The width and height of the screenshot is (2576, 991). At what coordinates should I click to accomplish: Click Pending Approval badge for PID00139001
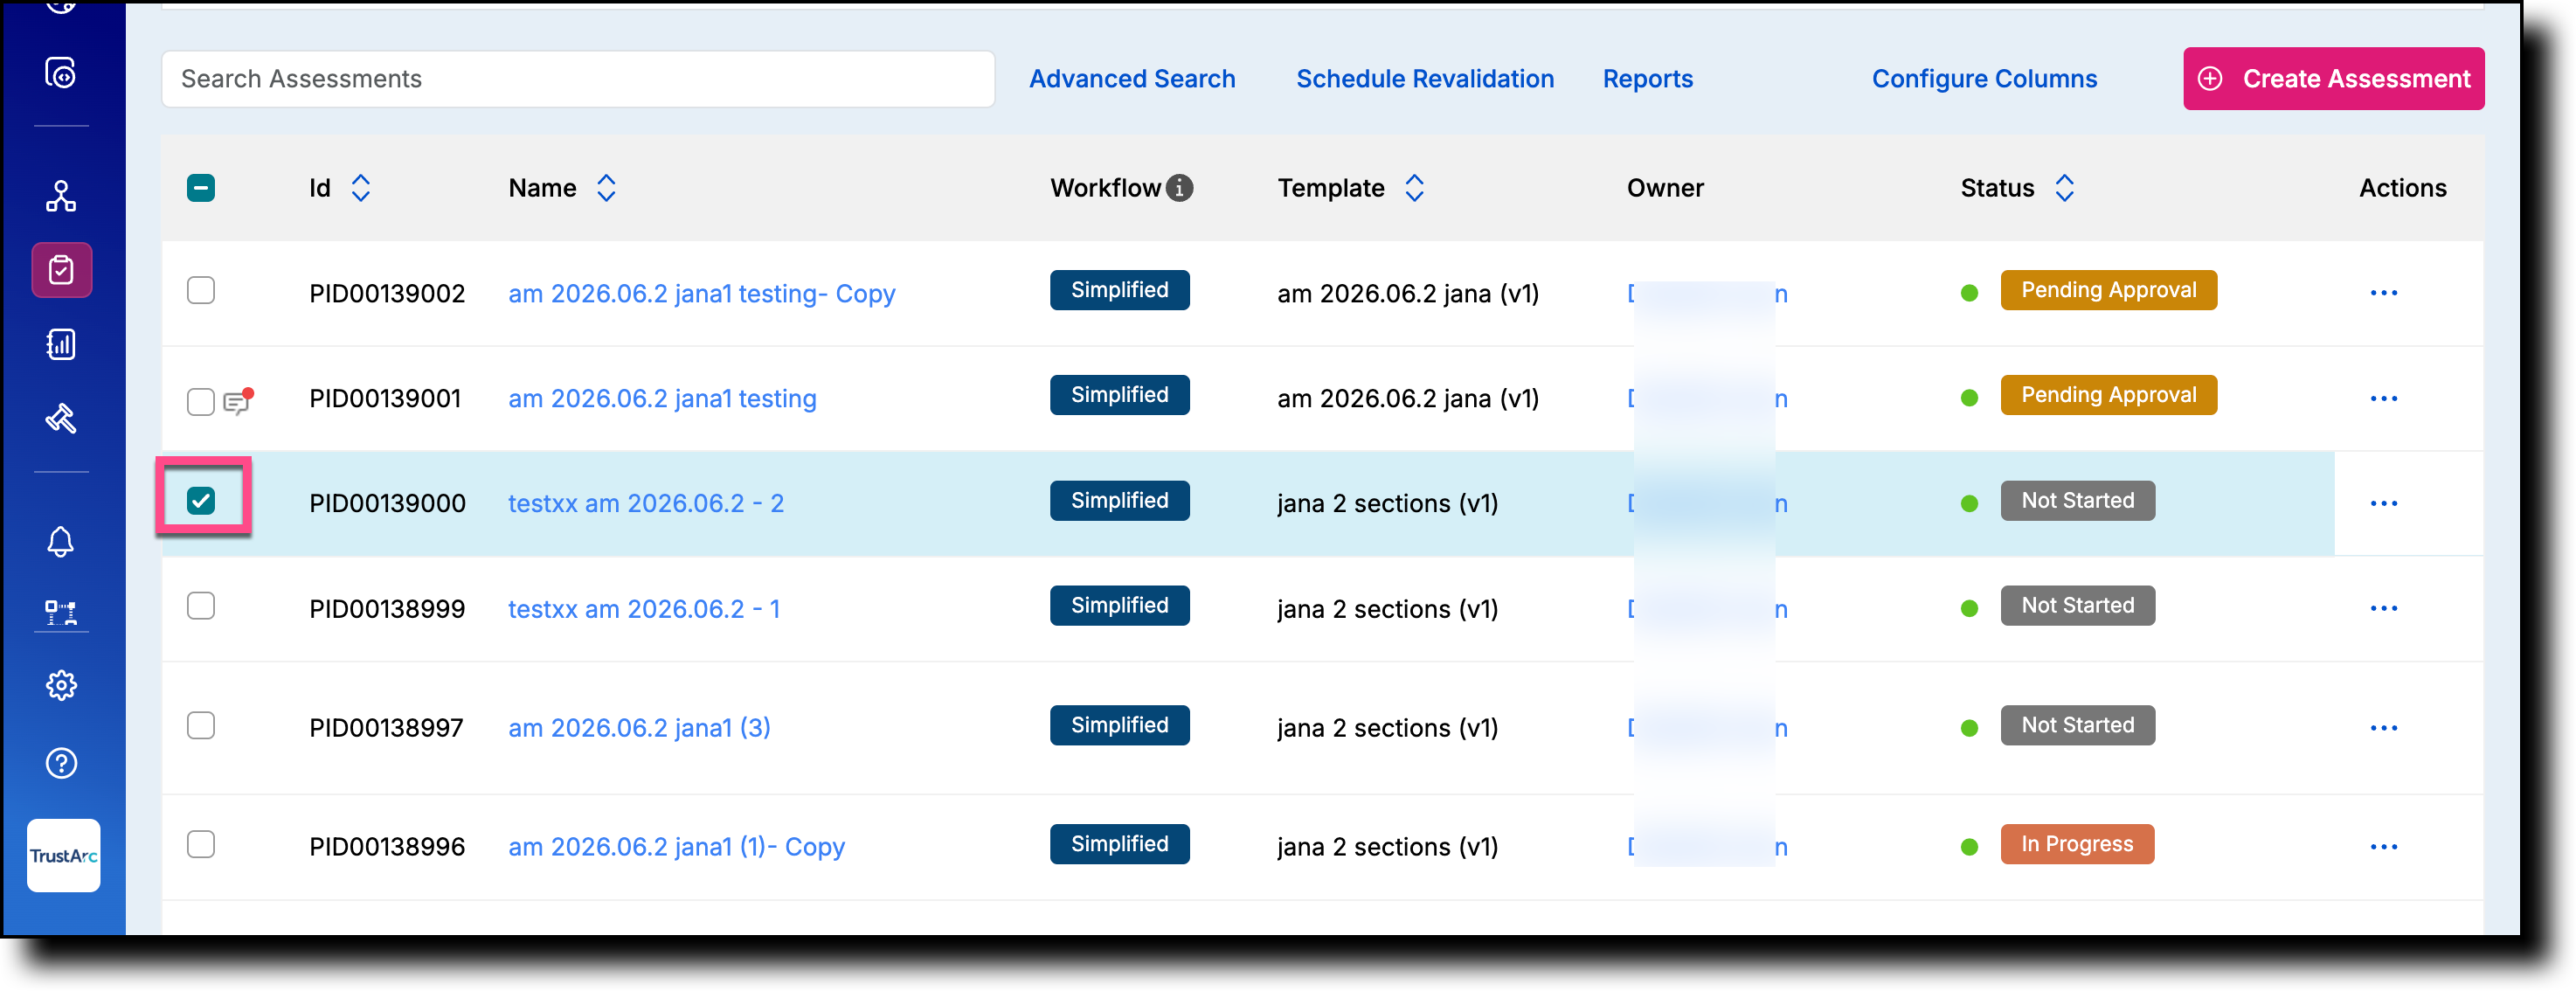2109,395
